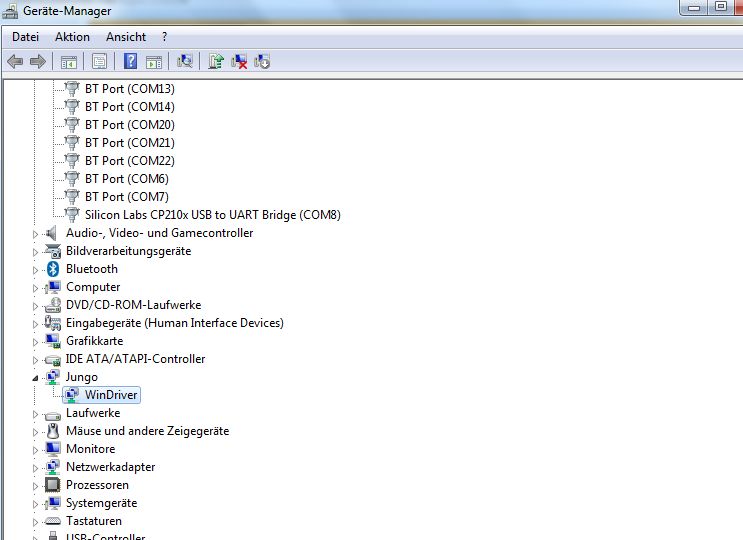Screen dimensions: 743x540
Task: Click the disc drive icon beside DVD/CD-ROM-Laufwerke
Action: tap(53, 305)
